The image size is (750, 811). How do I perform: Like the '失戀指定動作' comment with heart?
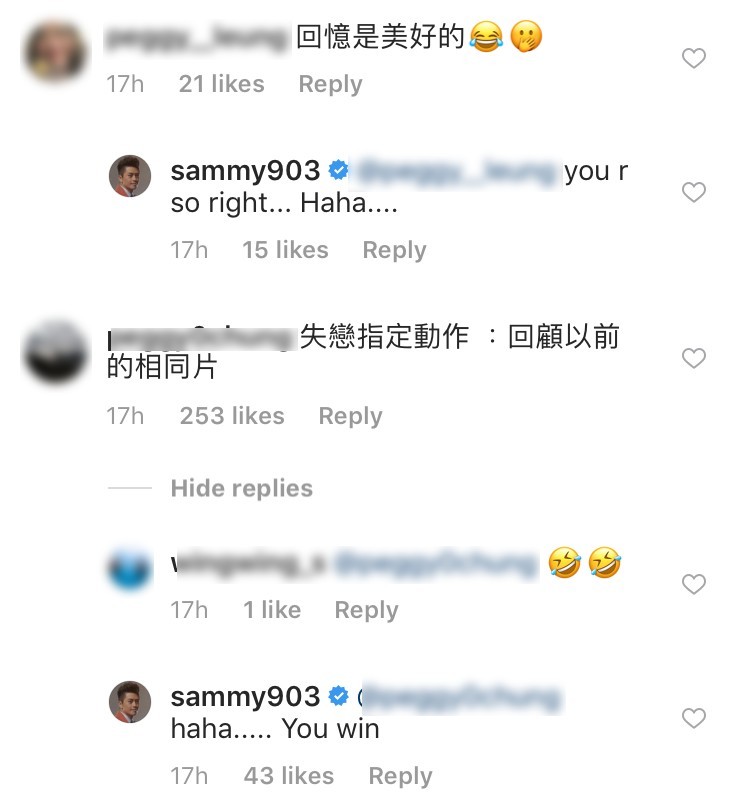[x=694, y=358]
